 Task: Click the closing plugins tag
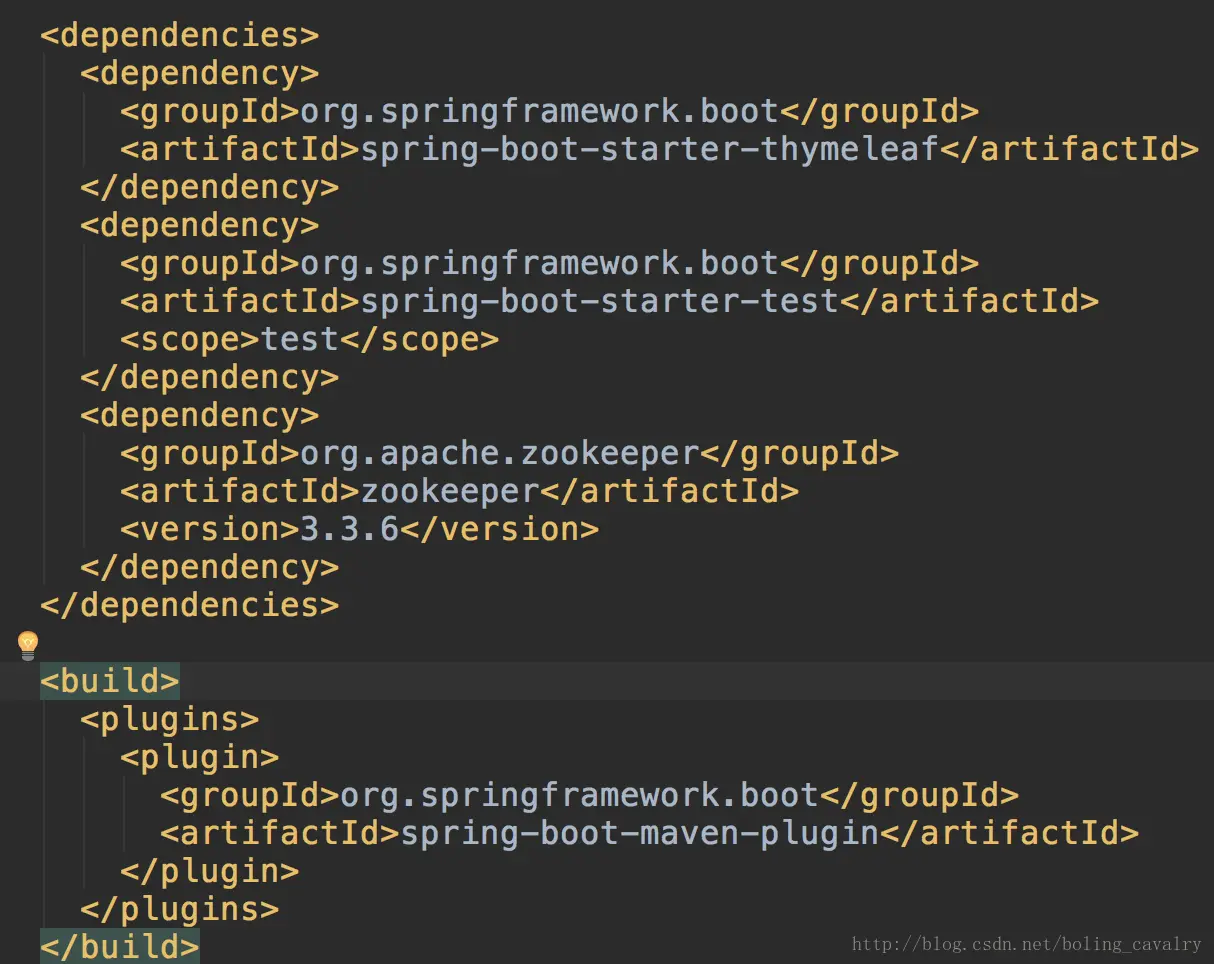(180, 909)
